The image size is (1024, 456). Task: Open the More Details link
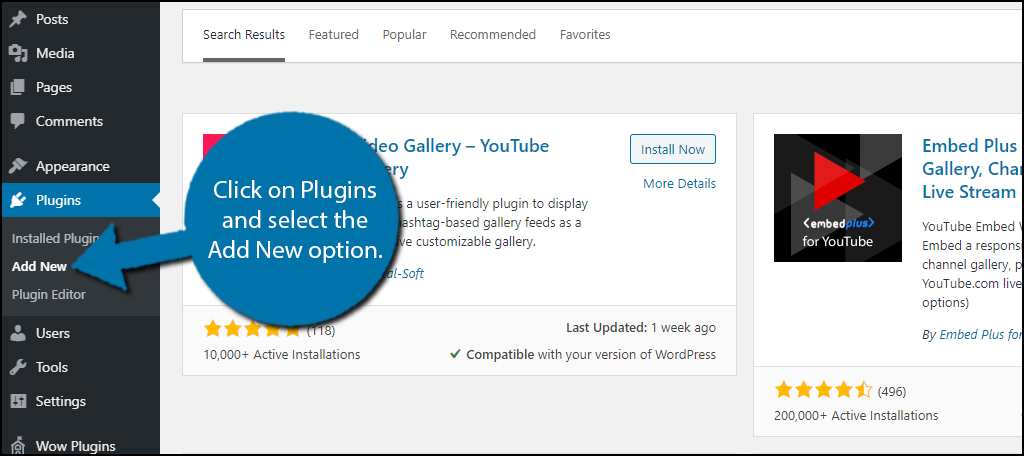(x=679, y=184)
